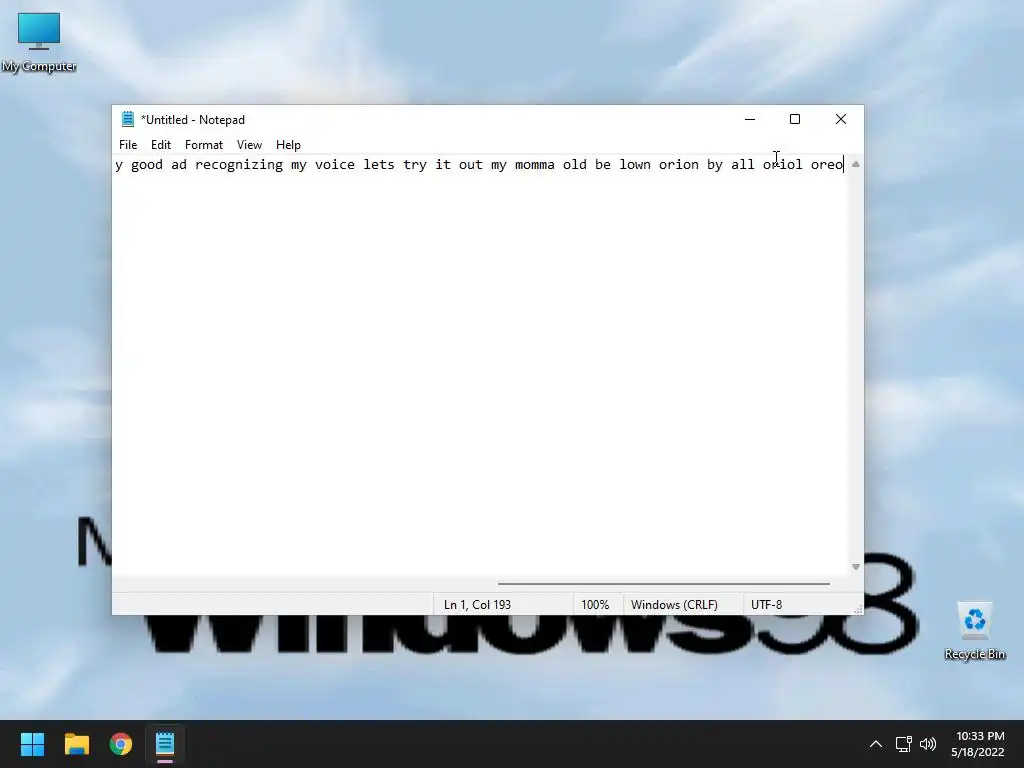Open the volume tray icon
The height and width of the screenshot is (768, 1024).
click(x=927, y=744)
